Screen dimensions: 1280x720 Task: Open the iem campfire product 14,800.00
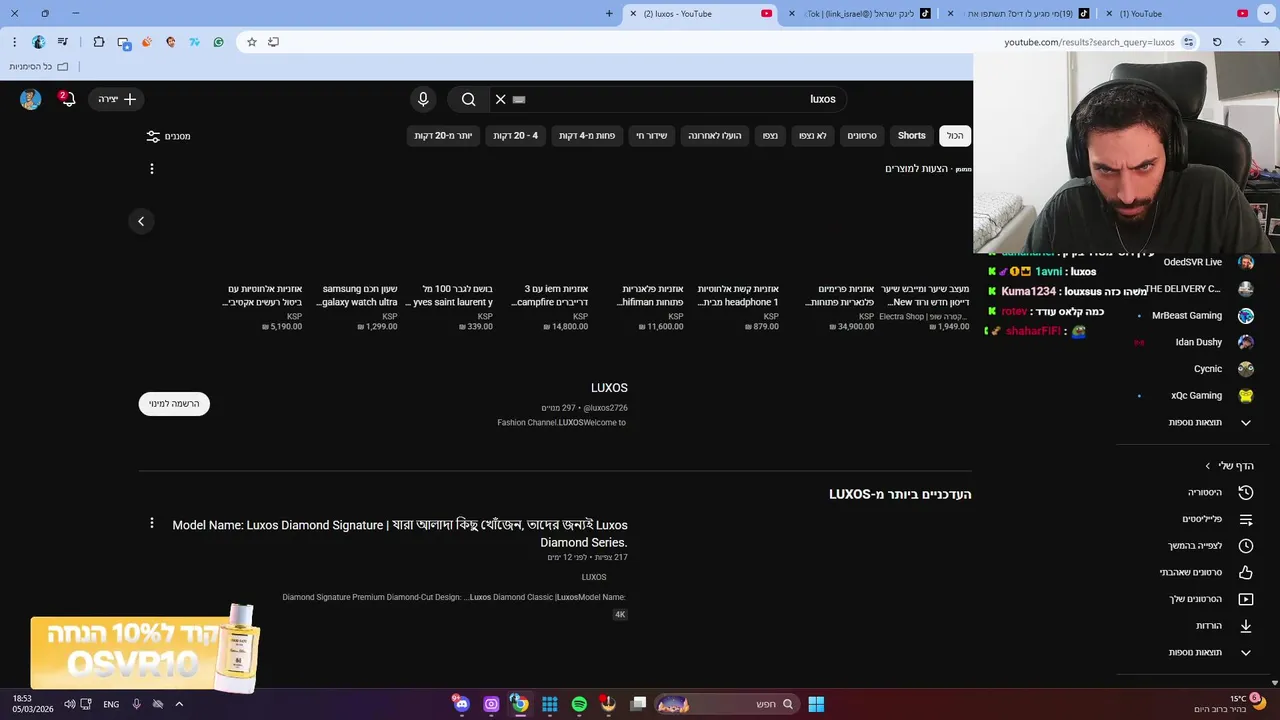(x=549, y=295)
